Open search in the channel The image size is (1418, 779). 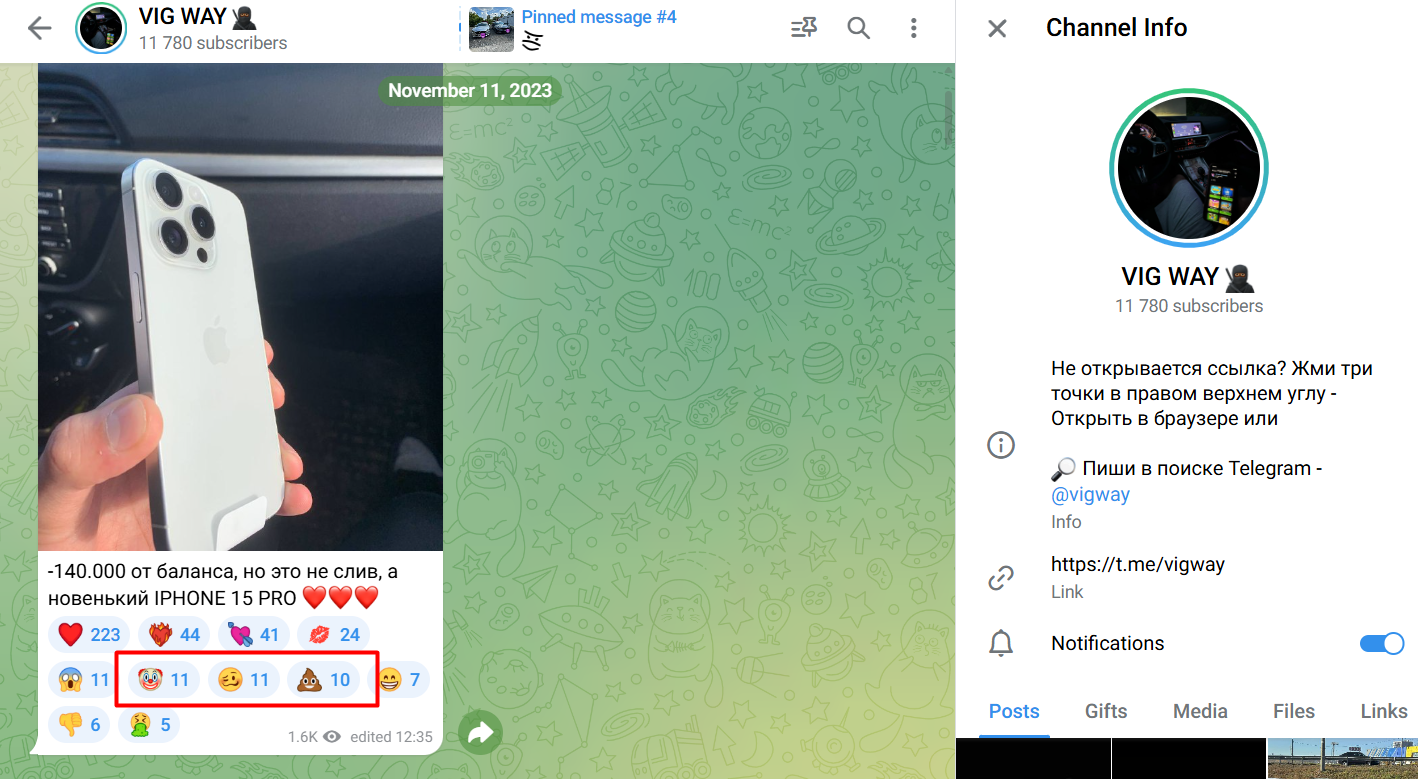pyautogui.click(x=858, y=29)
